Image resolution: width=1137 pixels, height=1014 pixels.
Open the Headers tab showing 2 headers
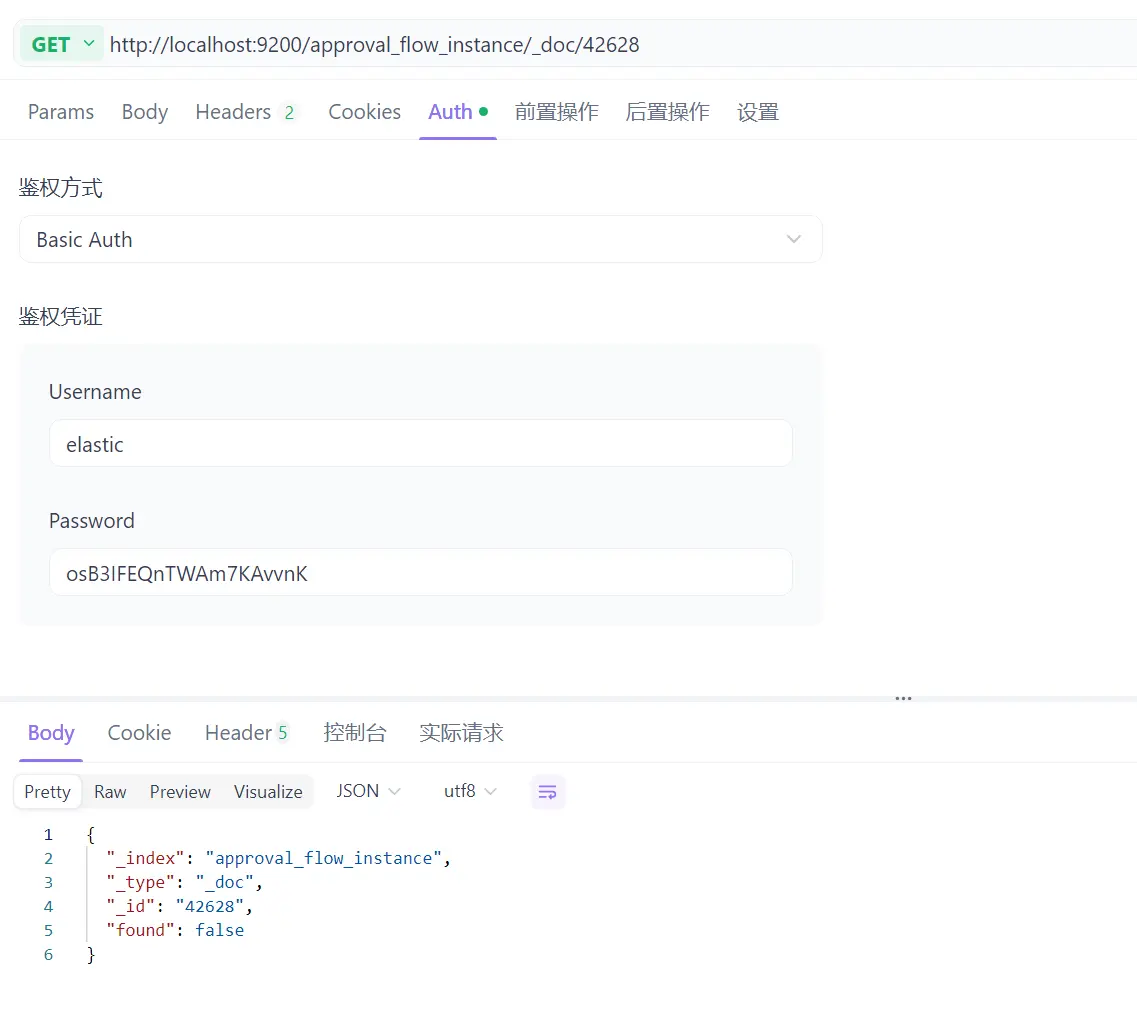240,111
